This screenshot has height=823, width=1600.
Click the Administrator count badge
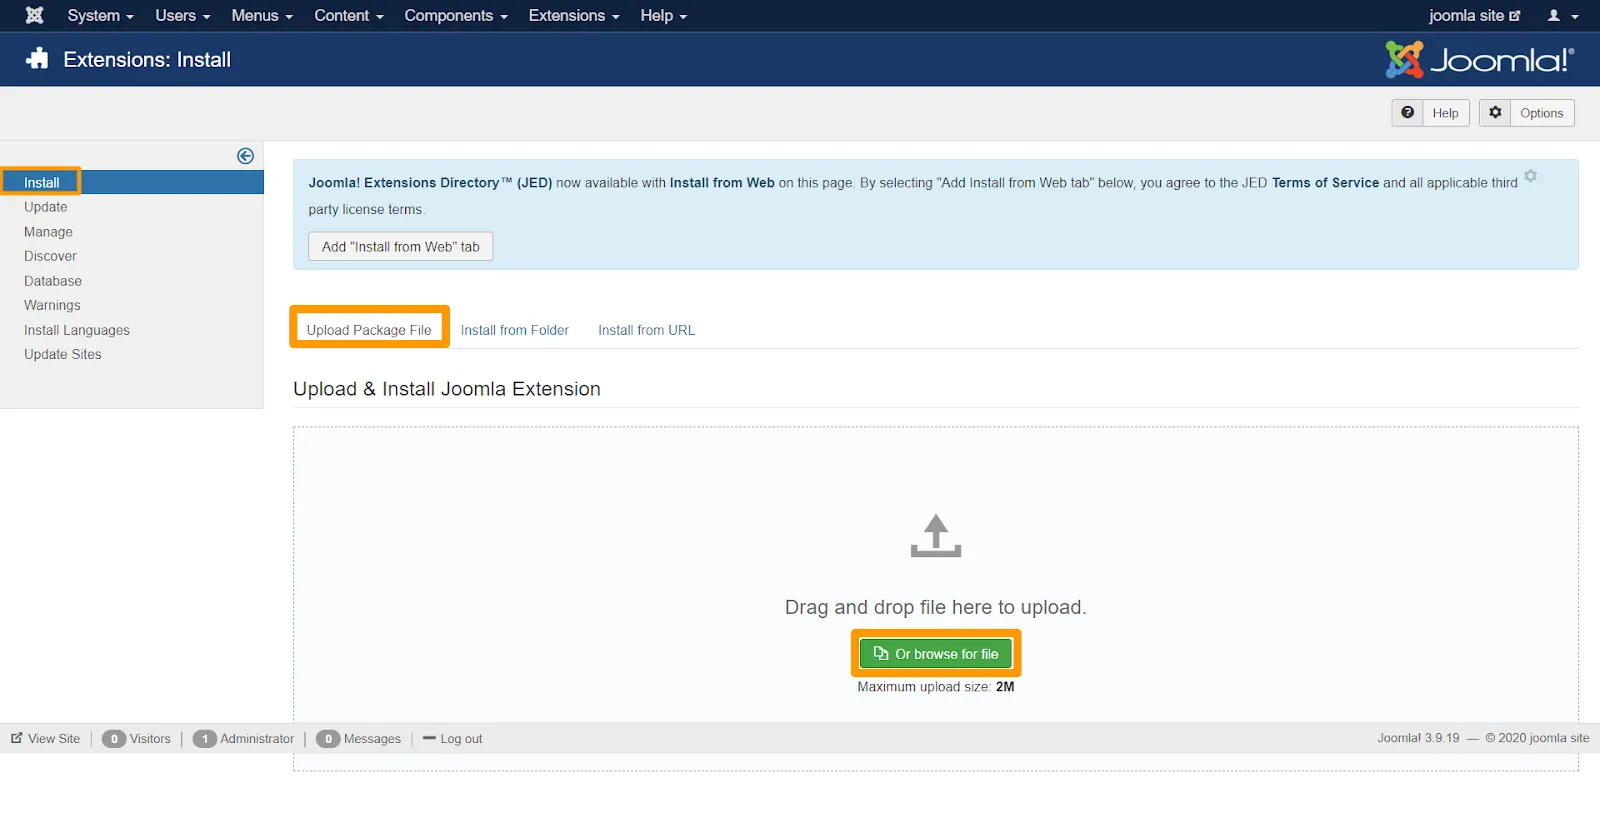coord(204,739)
